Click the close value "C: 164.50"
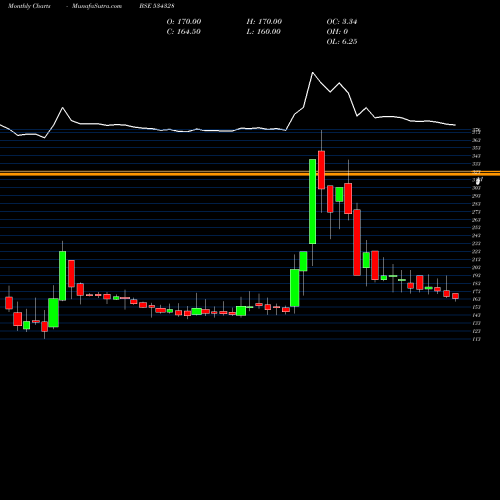This screenshot has height=500, width=500. 183,32
